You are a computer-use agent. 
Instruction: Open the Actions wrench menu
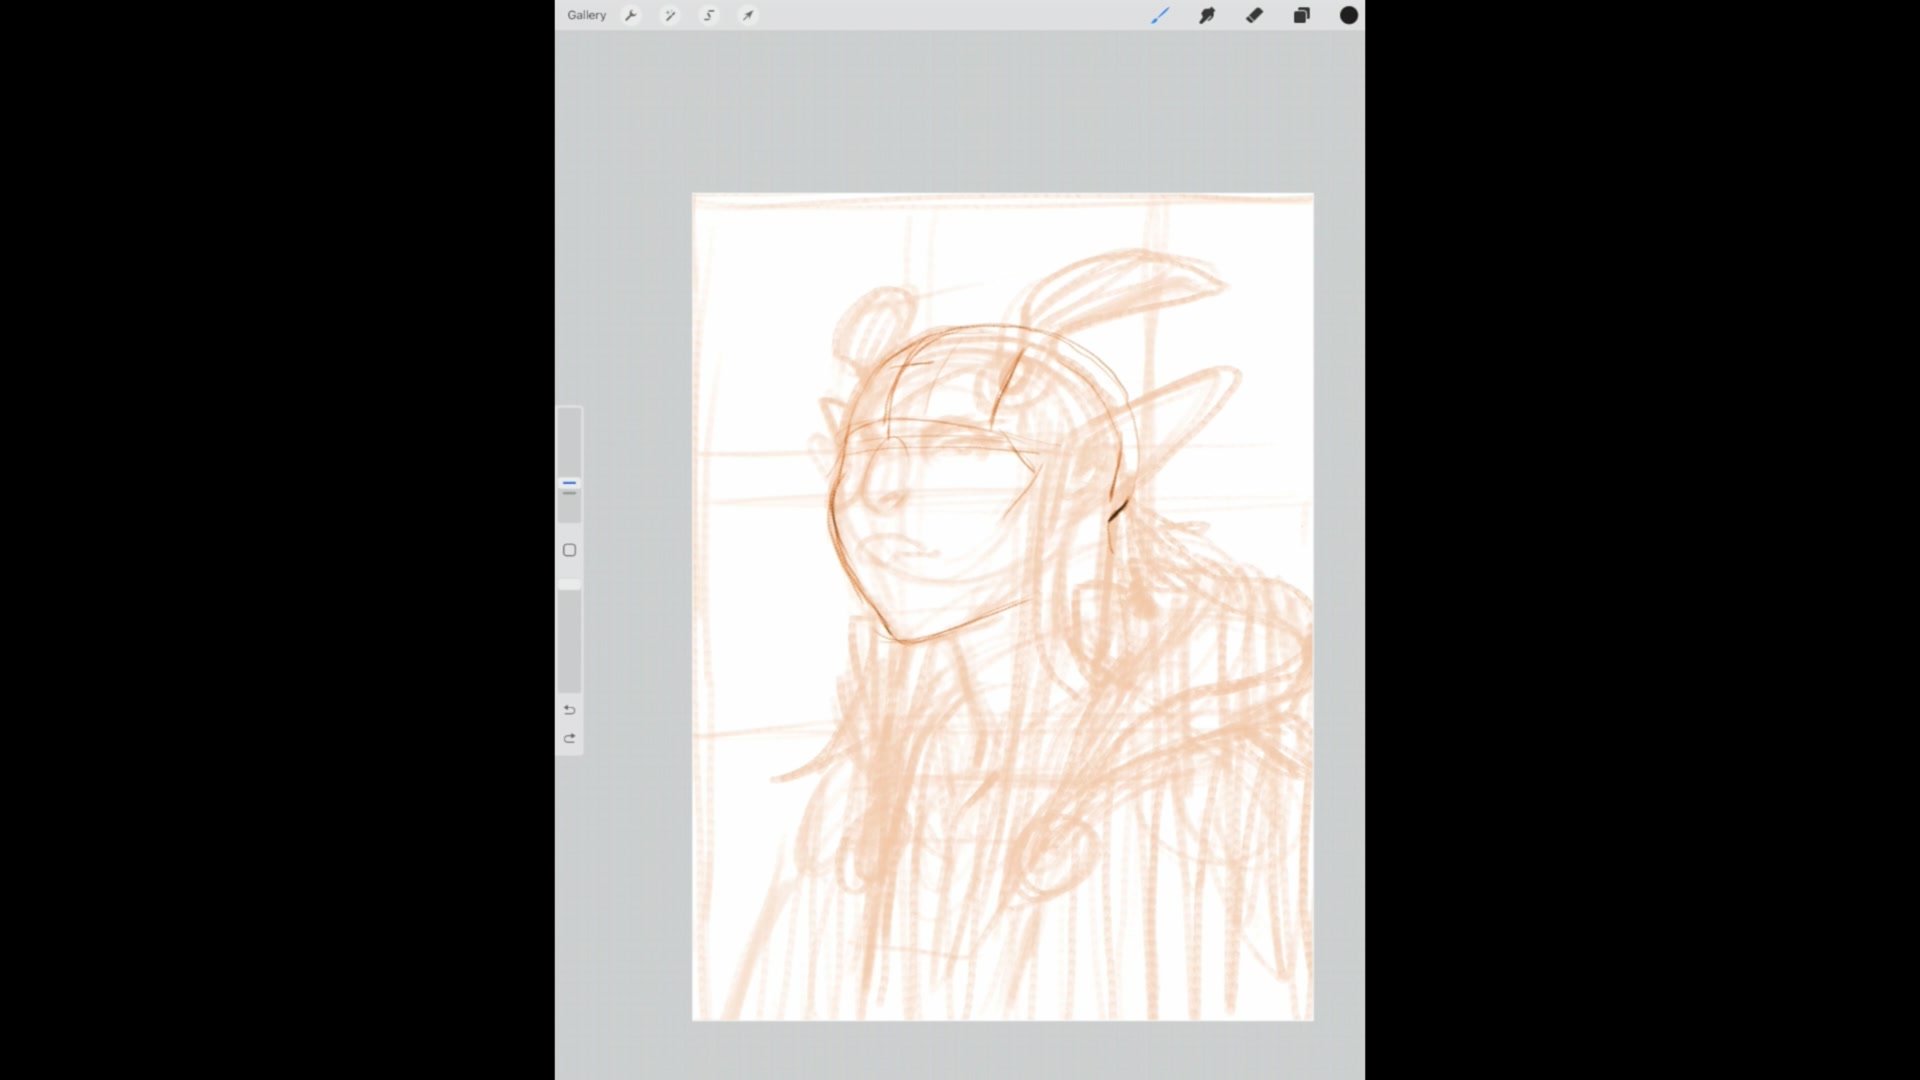coord(630,15)
